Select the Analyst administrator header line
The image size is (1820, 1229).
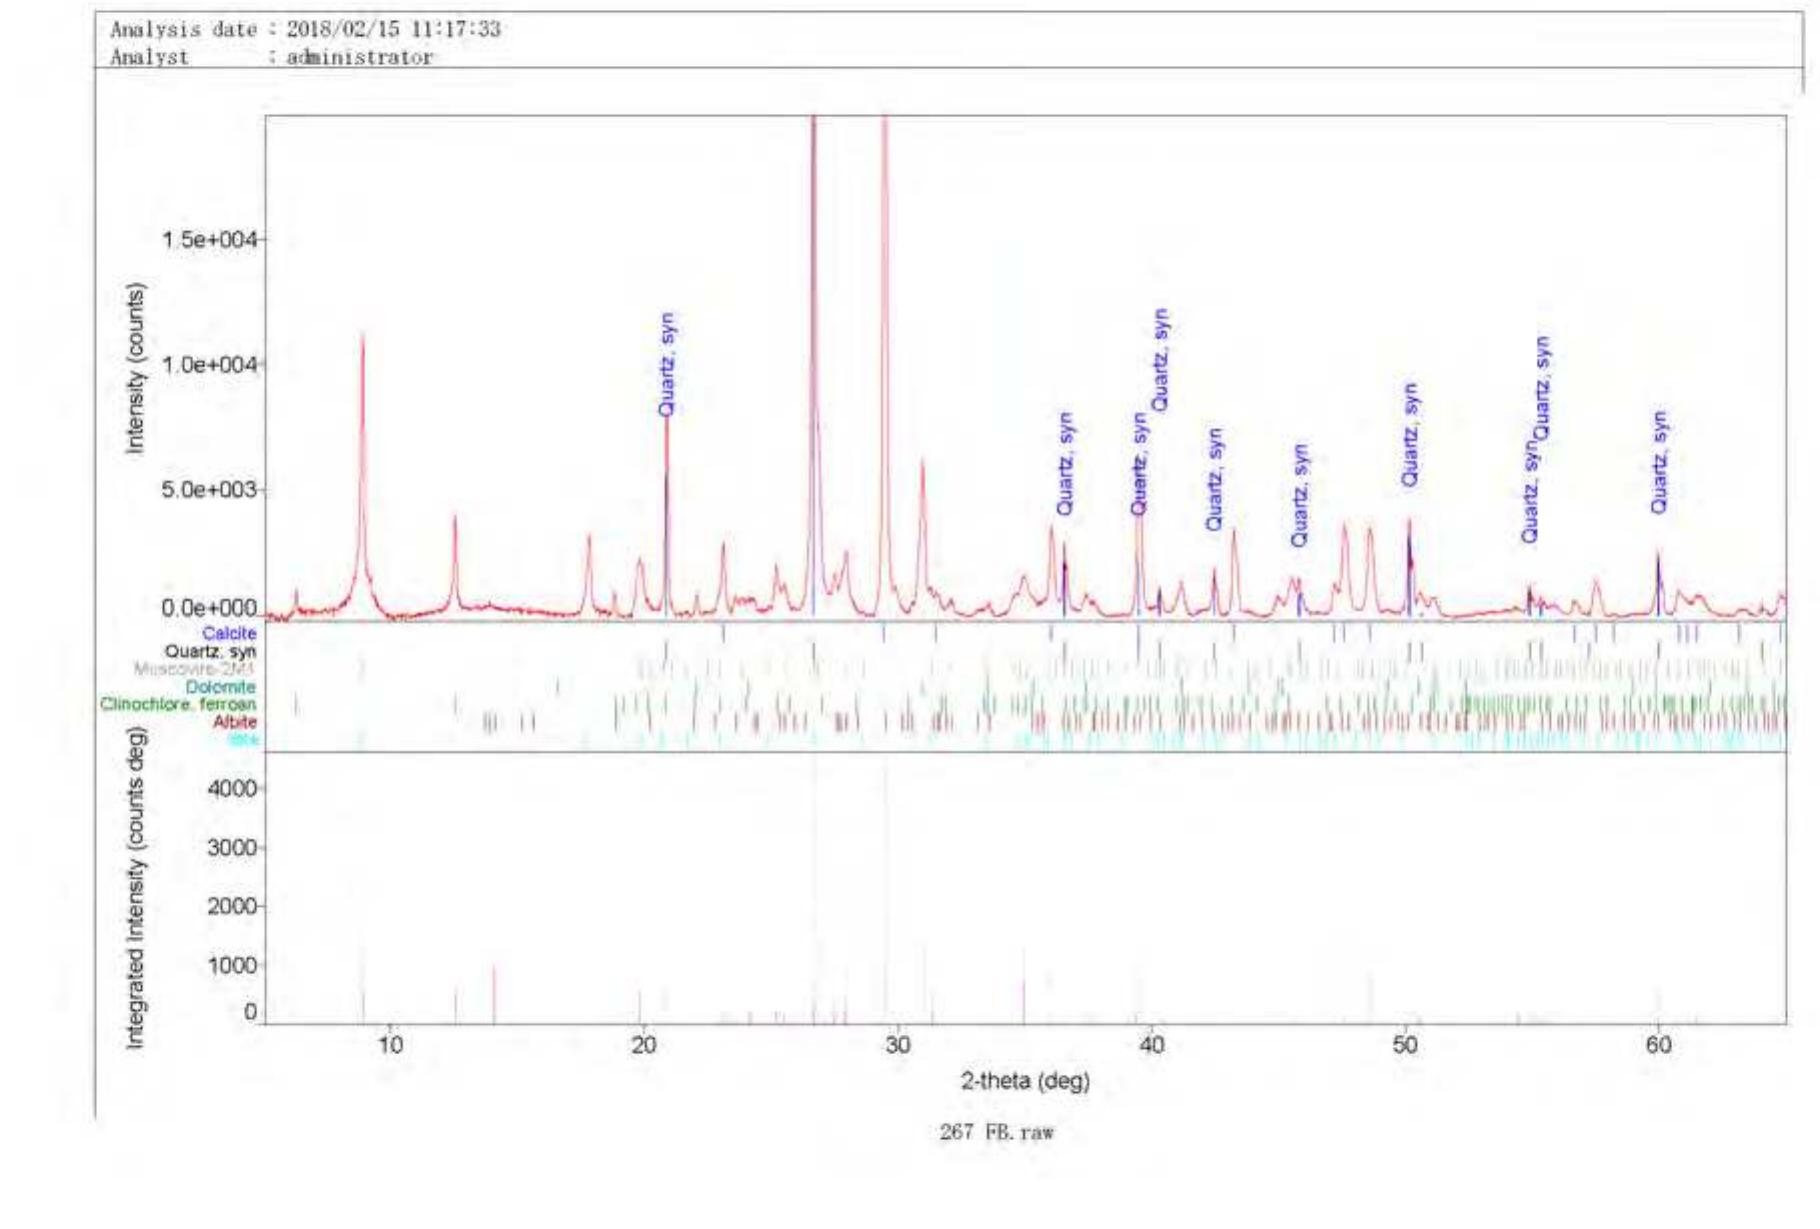(x=271, y=58)
